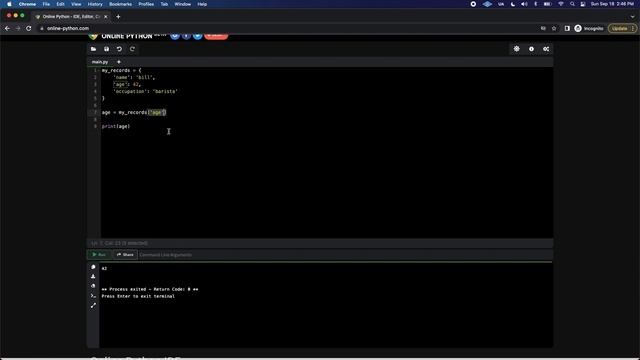Click the print(age) code line

pyautogui.click(x=116, y=127)
